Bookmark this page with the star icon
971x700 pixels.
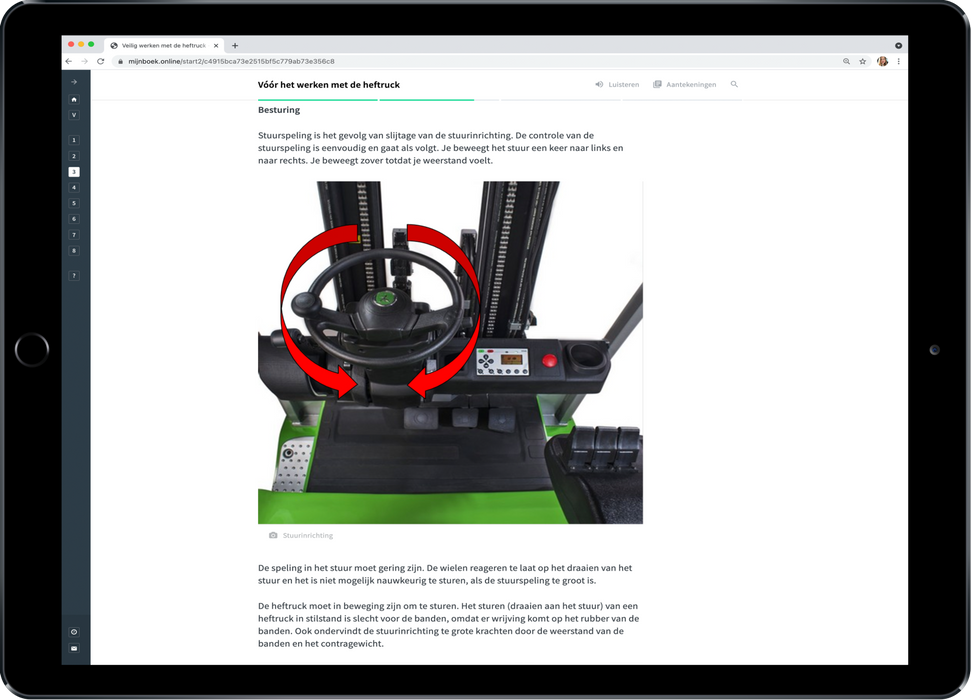863,61
